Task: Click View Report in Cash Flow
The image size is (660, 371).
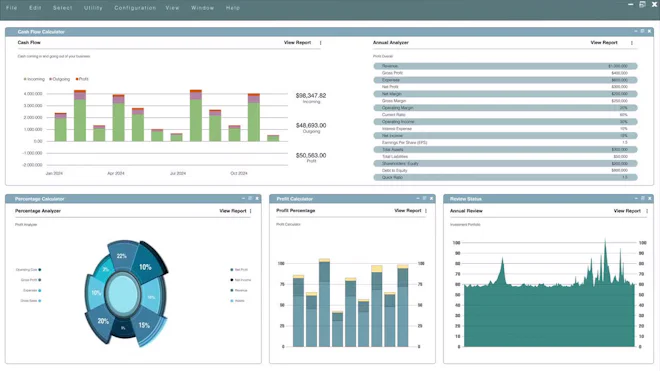Action: click(297, 43)
